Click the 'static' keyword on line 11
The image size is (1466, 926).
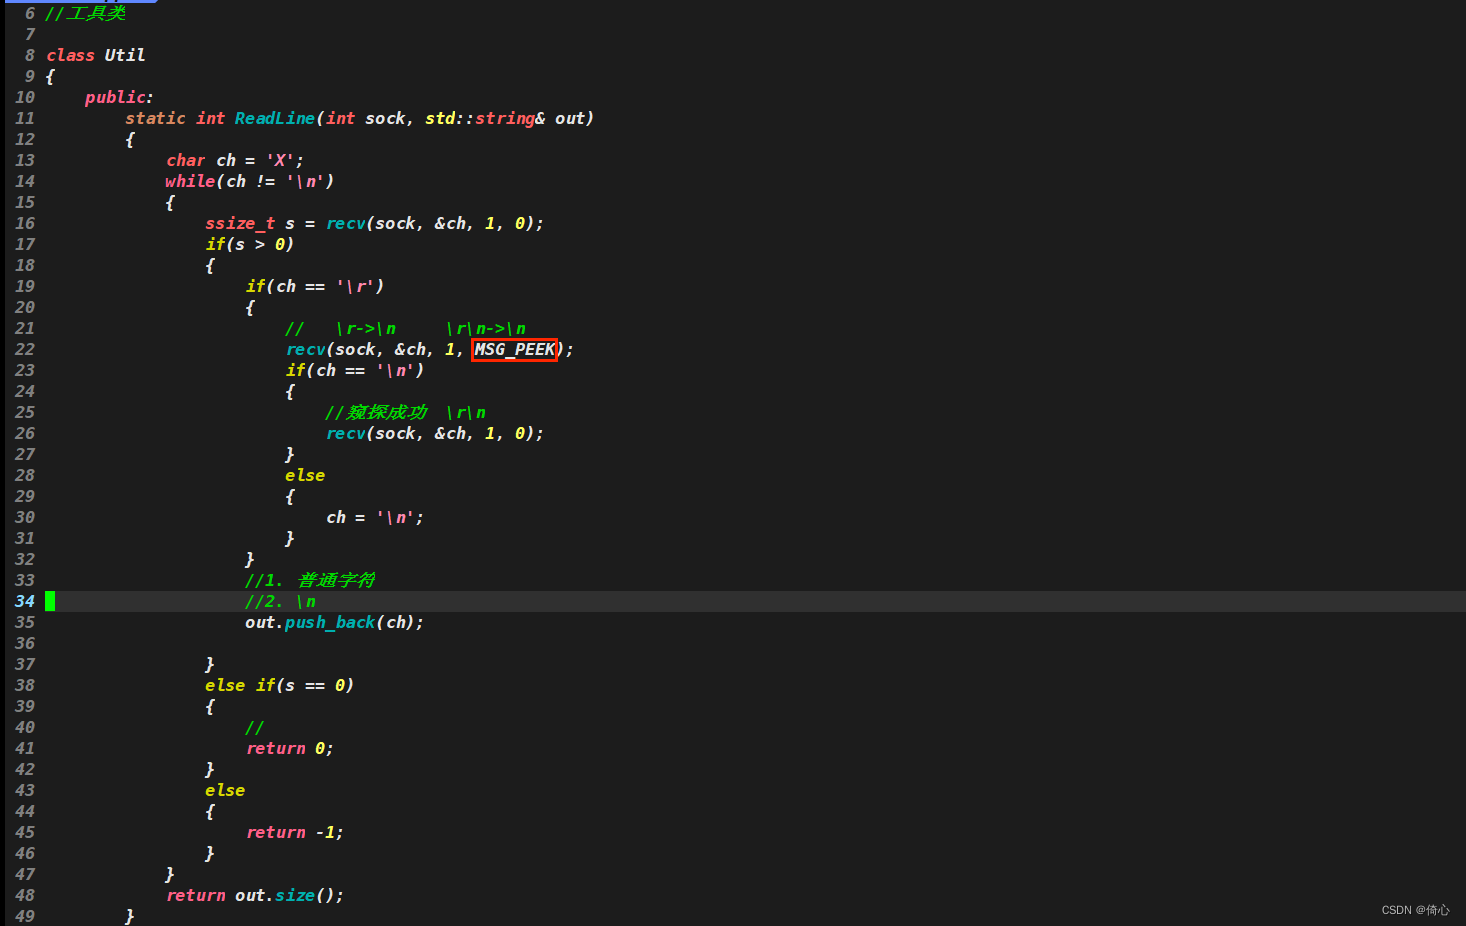pos(155,118)
